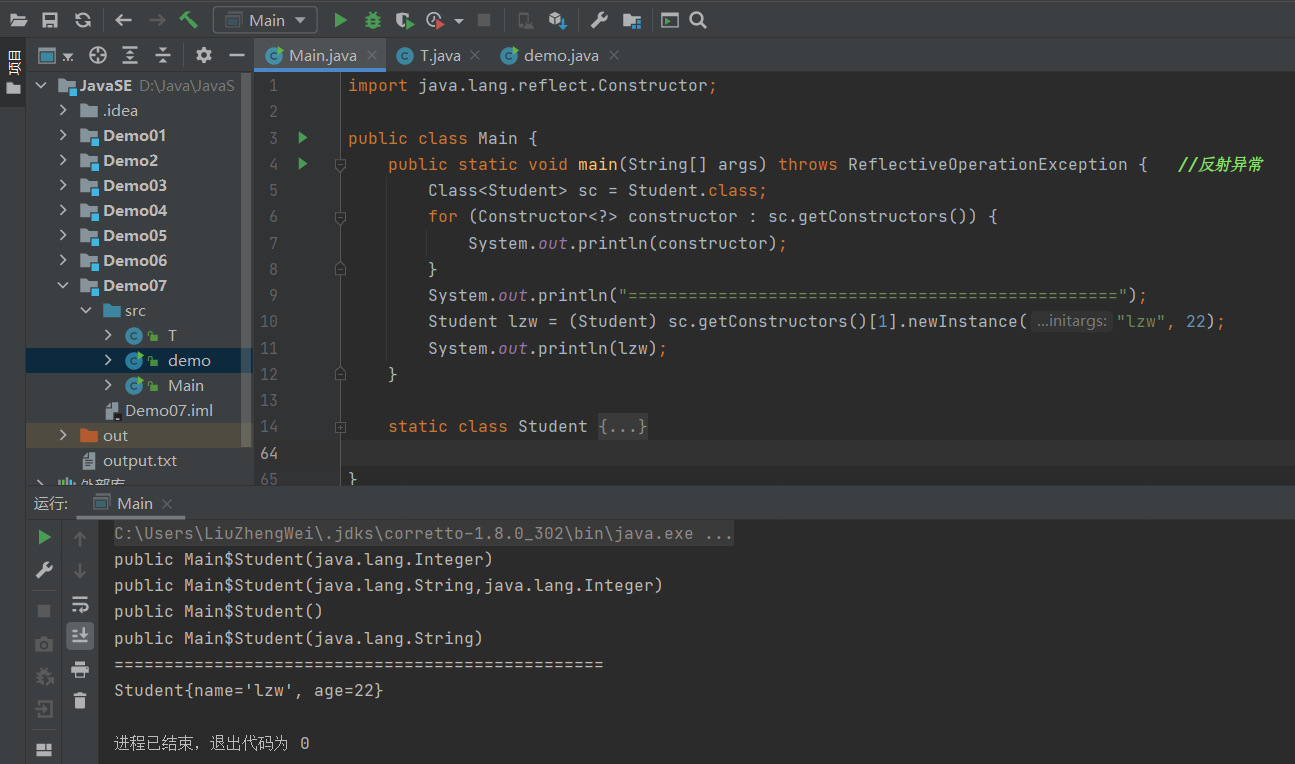Click the Open folder icon in toolbar
Viewport: 1295px width, 764px height.
pos(18,20)
